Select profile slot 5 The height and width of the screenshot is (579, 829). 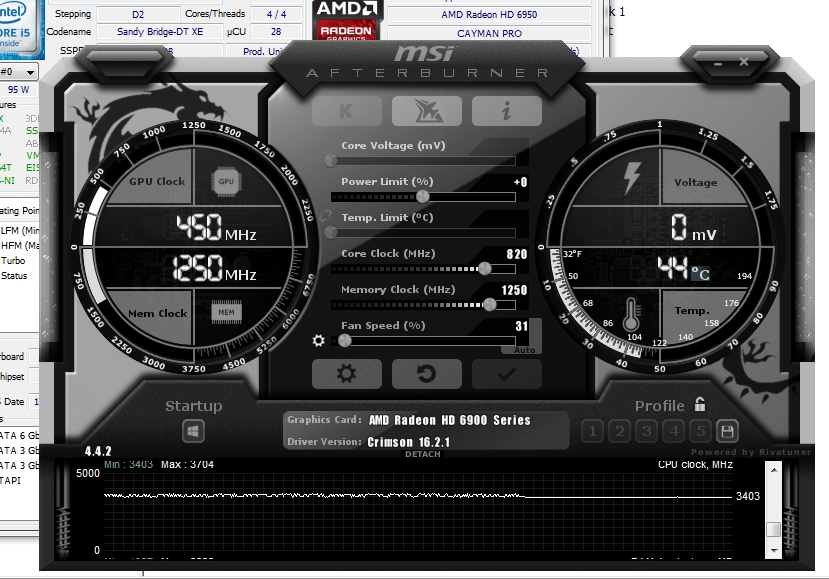coord(701,431)
